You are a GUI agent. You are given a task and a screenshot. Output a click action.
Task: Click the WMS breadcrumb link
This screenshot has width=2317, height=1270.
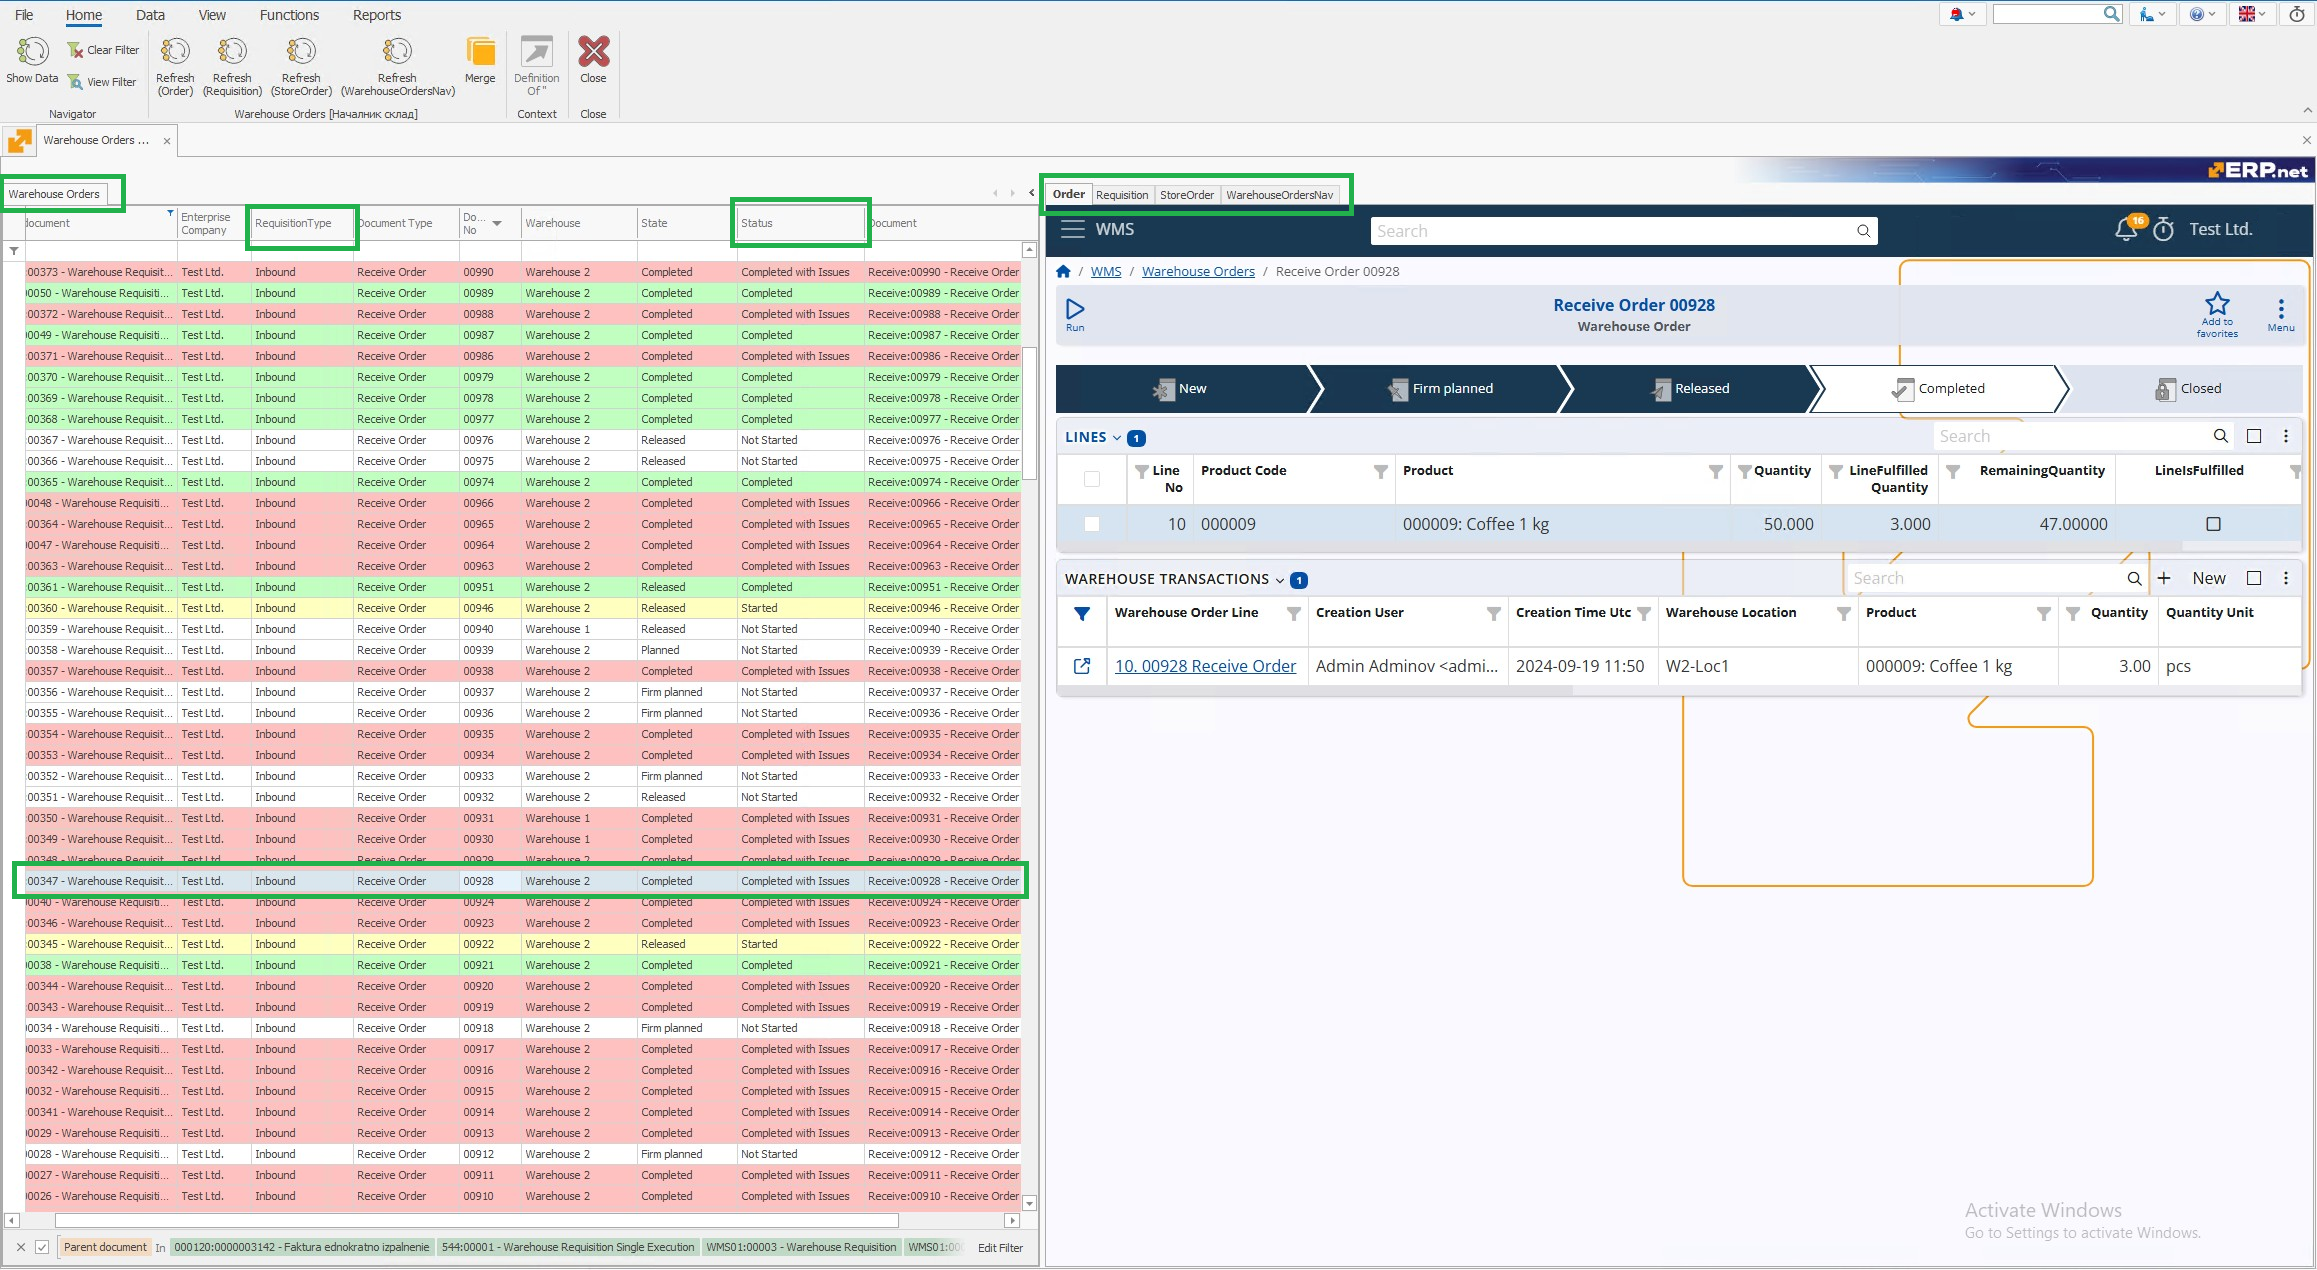click(1105, 271)
